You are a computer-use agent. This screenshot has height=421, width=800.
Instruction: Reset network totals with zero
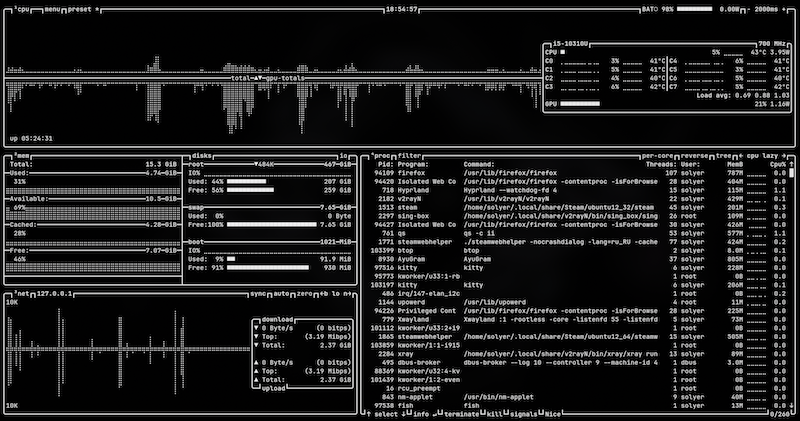(303, 295)
